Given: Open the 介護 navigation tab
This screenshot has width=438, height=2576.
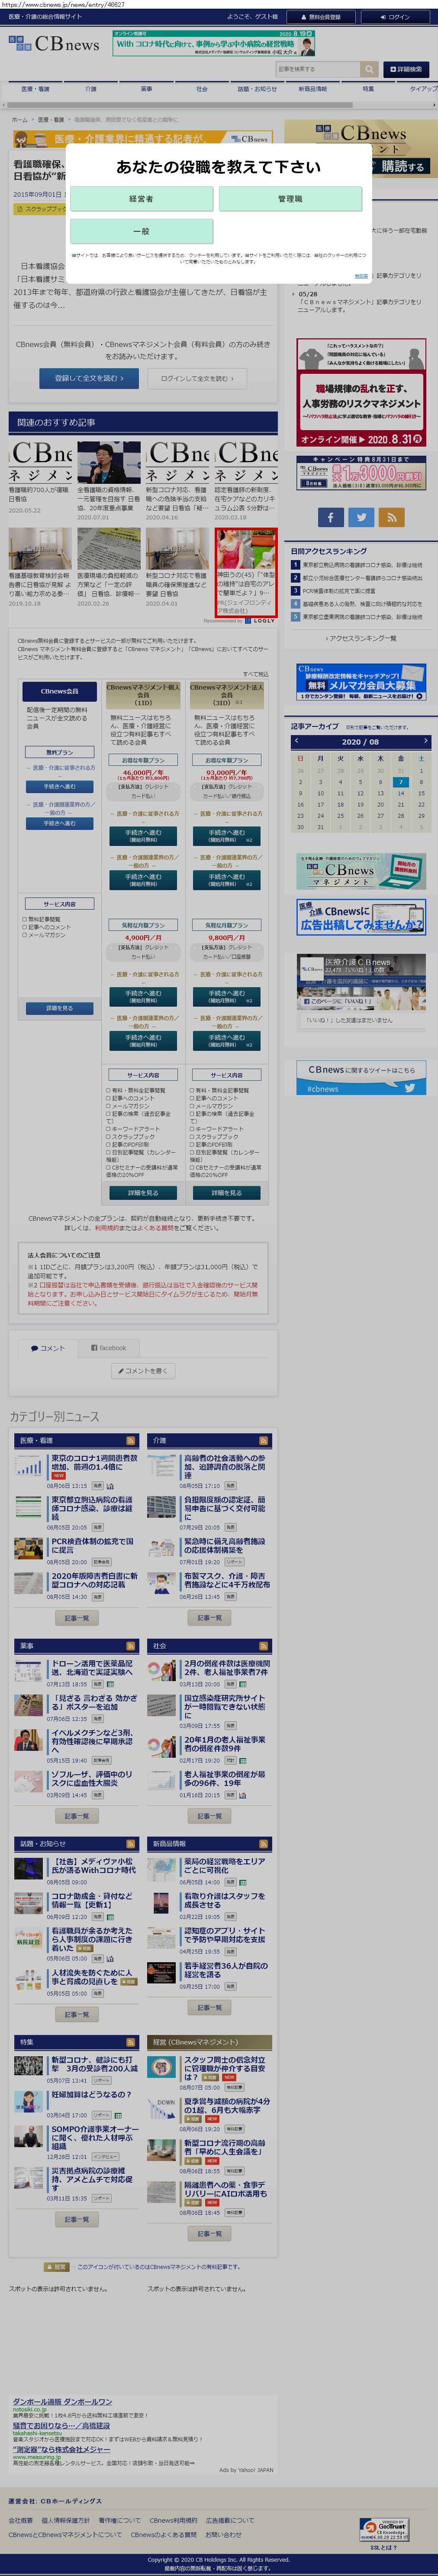Looking at the screenshot, I should (x=90, y=89).
